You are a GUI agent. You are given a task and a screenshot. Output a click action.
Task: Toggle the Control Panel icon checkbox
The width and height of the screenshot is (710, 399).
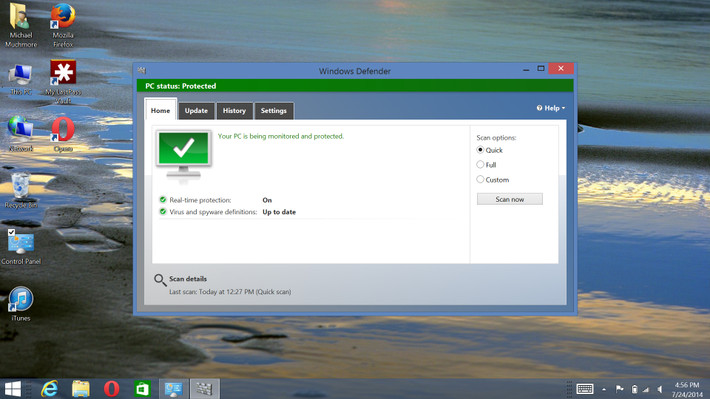[x=11, y=232]
